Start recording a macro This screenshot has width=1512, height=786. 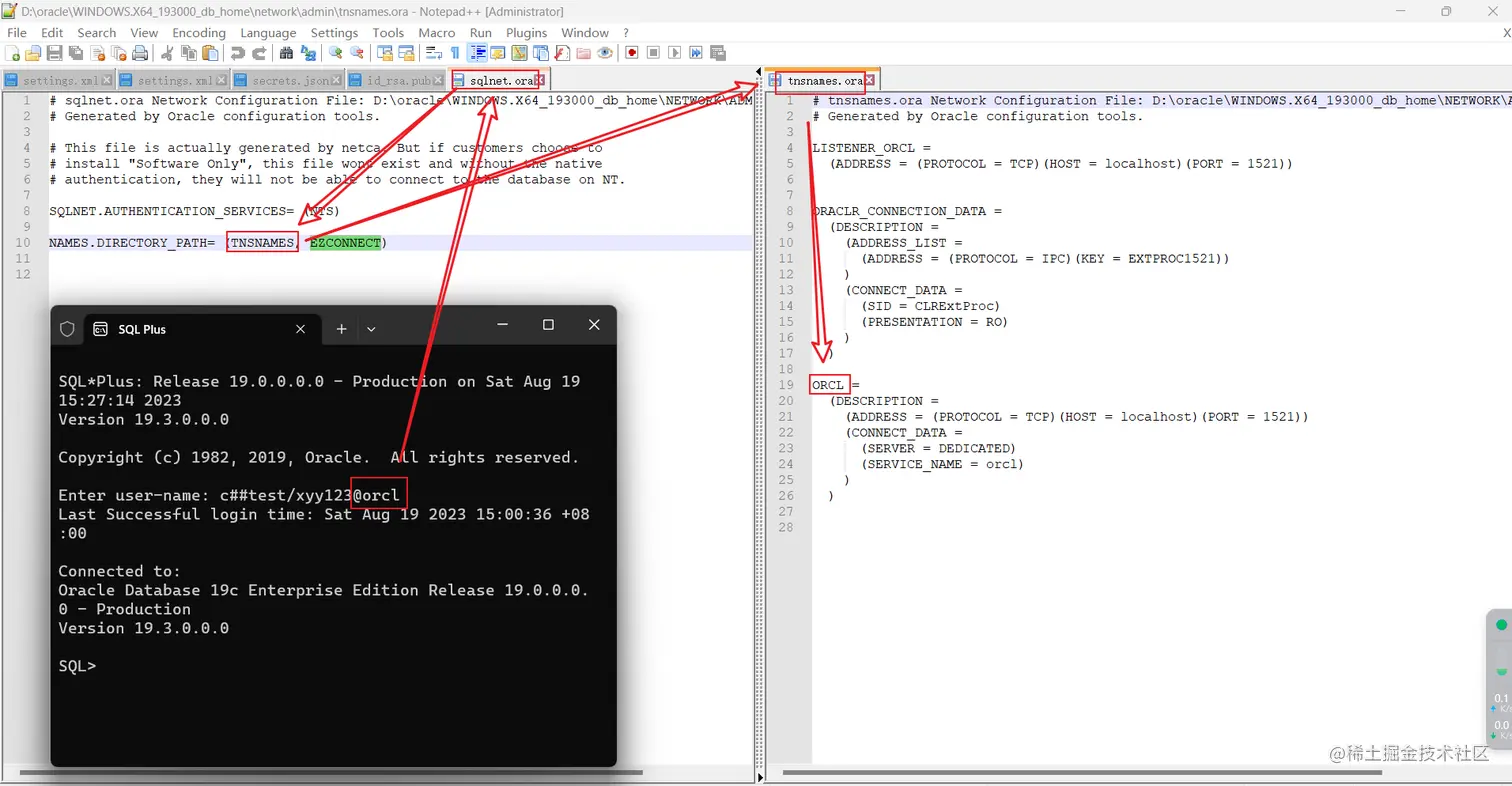click(632, 53)
